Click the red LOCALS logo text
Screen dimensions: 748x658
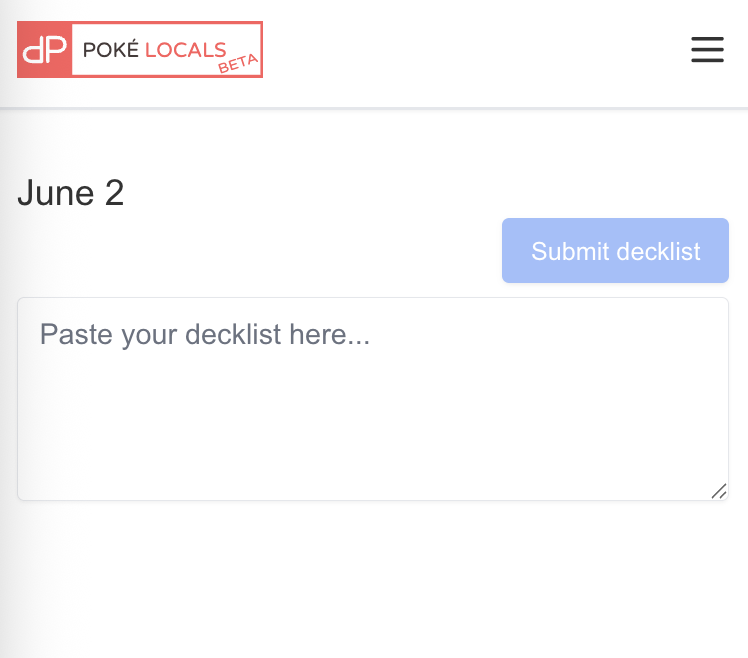click(186, 50)
